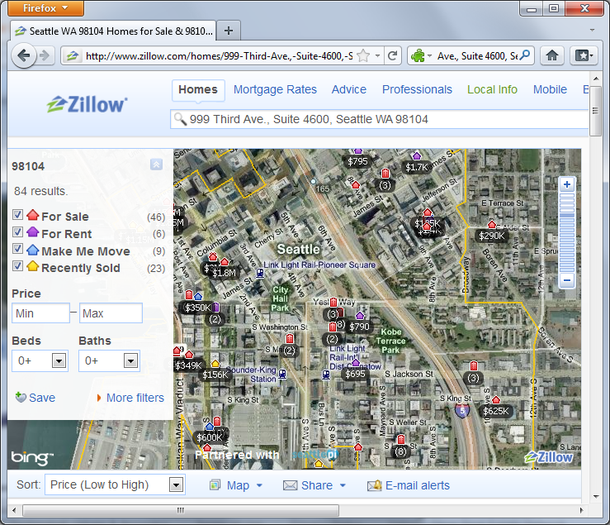Screen dimensions: 610x525
Task: Open a new tab with plus button
Action: 228,30
